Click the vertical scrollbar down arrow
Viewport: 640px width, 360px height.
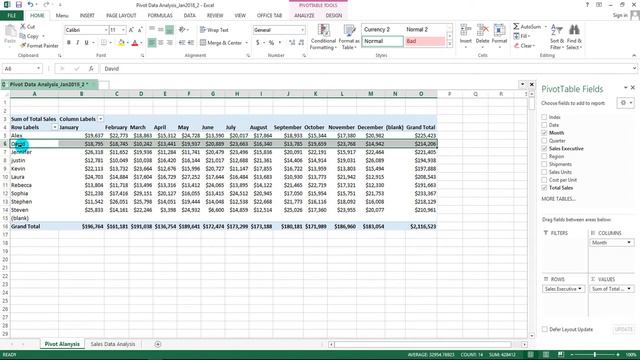point(532,336)
